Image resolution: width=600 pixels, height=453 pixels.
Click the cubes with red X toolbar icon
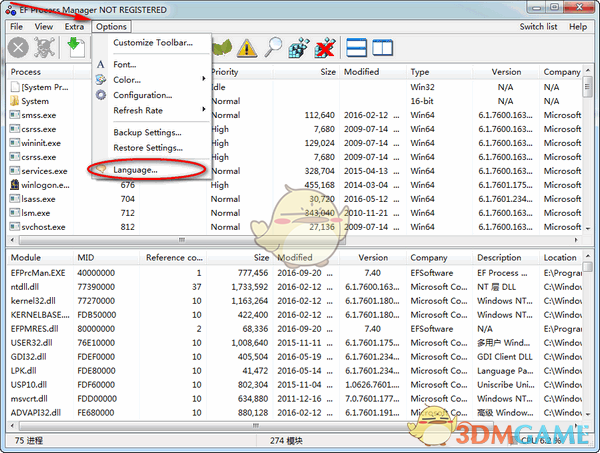click(x=325, y=48)
